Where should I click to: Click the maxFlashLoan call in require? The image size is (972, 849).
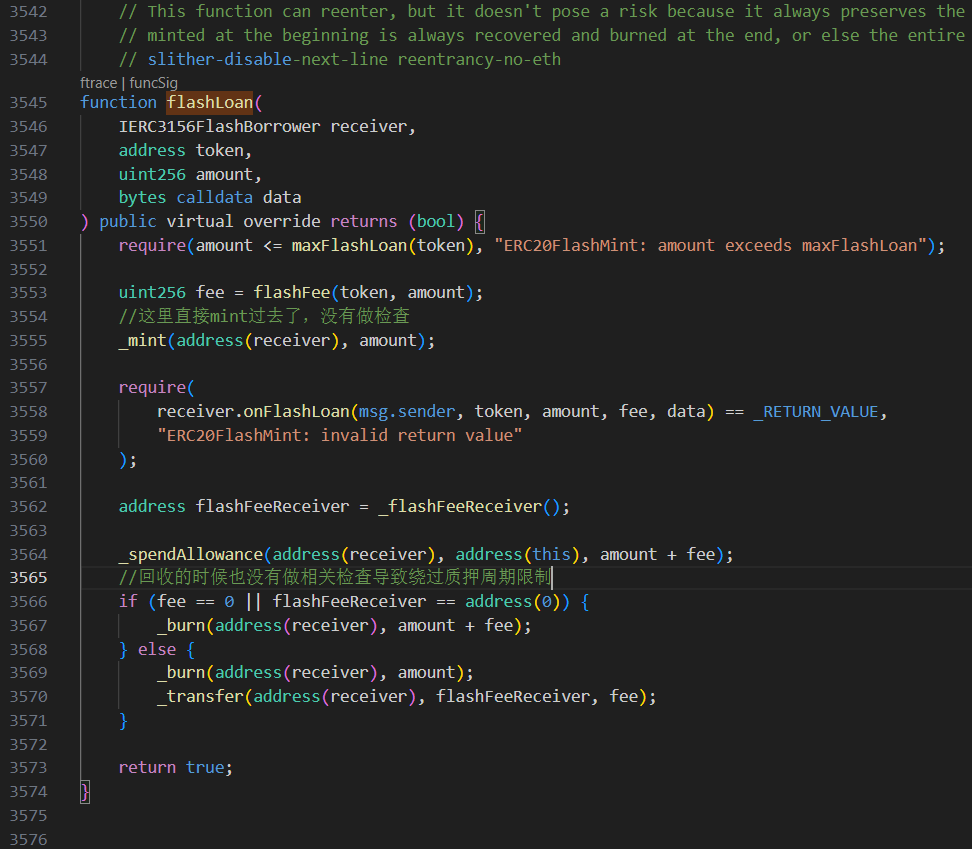[349, 245]
